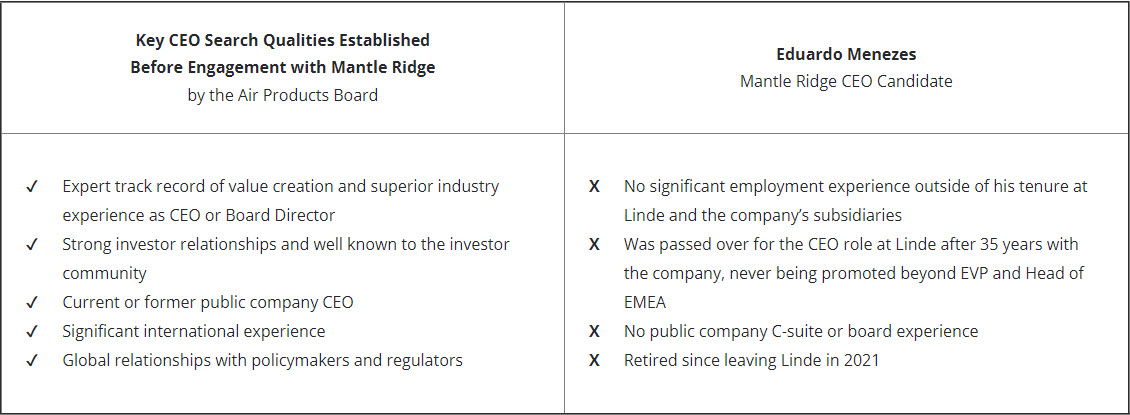1130x415 pixels.
Task: Click the Mantle Ridge CEO Candidate subtitle
Action: pyautogui.click(x=846, y=81)
